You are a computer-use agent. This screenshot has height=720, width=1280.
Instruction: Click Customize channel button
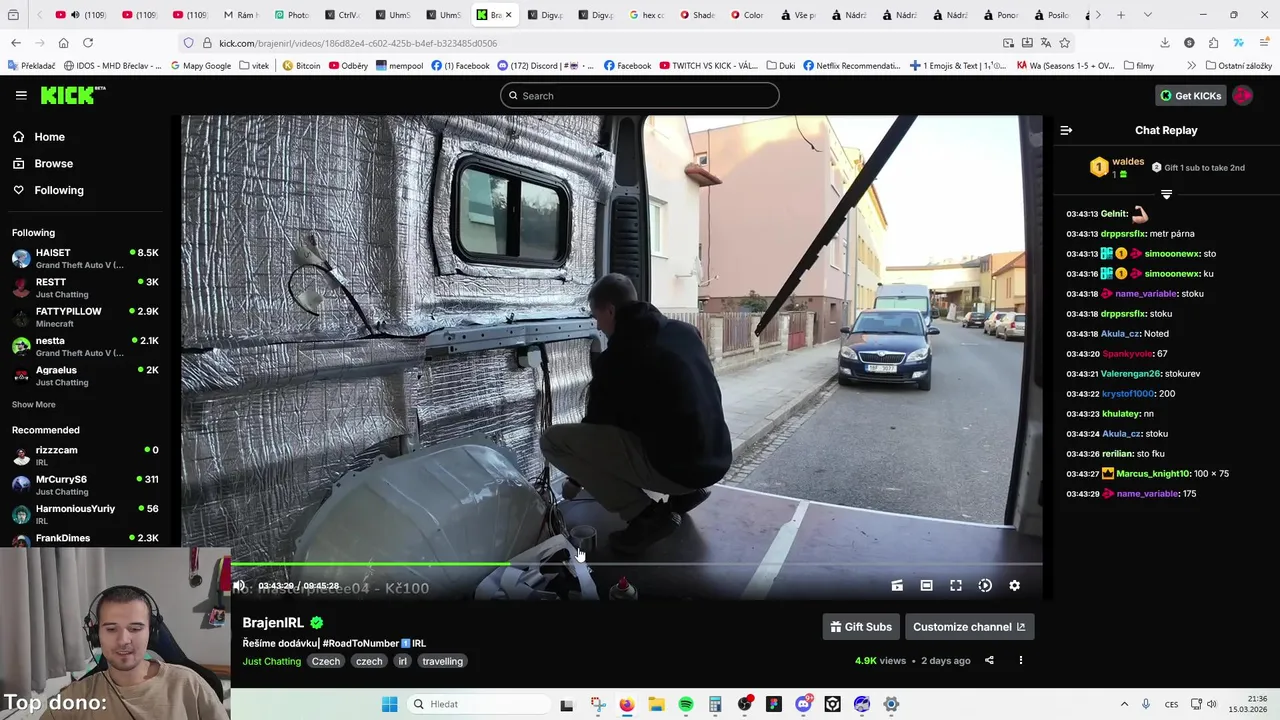tap(969, 627)
